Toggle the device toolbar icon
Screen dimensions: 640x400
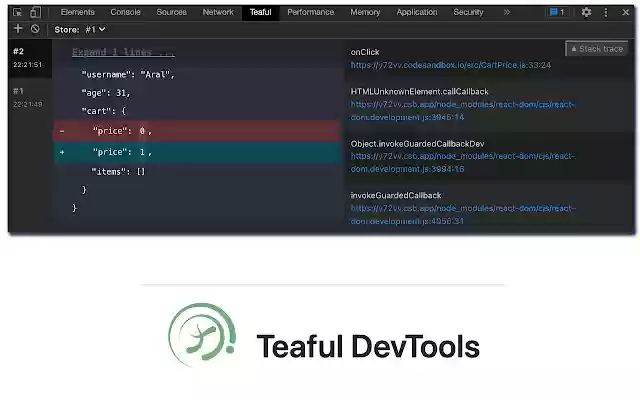click(x=36, y=12)
